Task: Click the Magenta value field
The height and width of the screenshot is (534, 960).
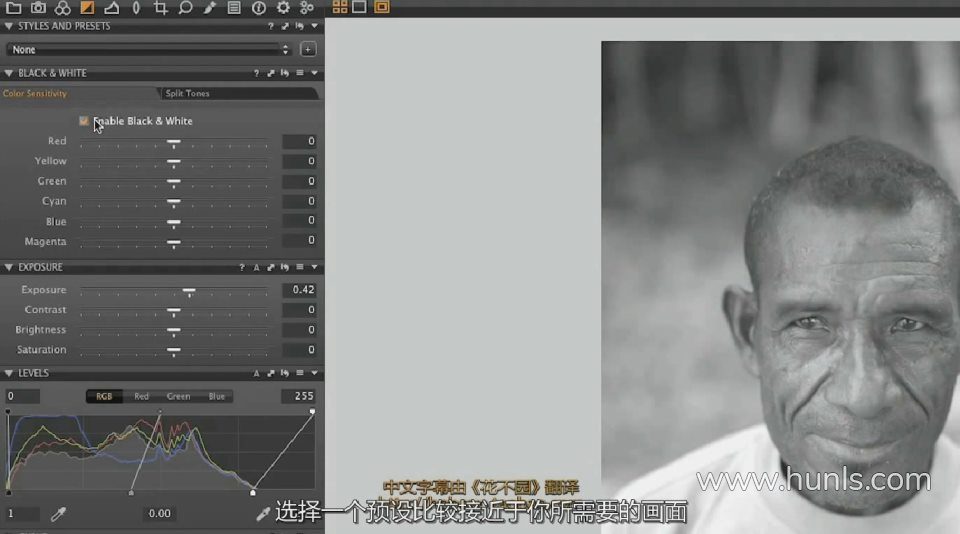Action: click(x=299, y=241)
